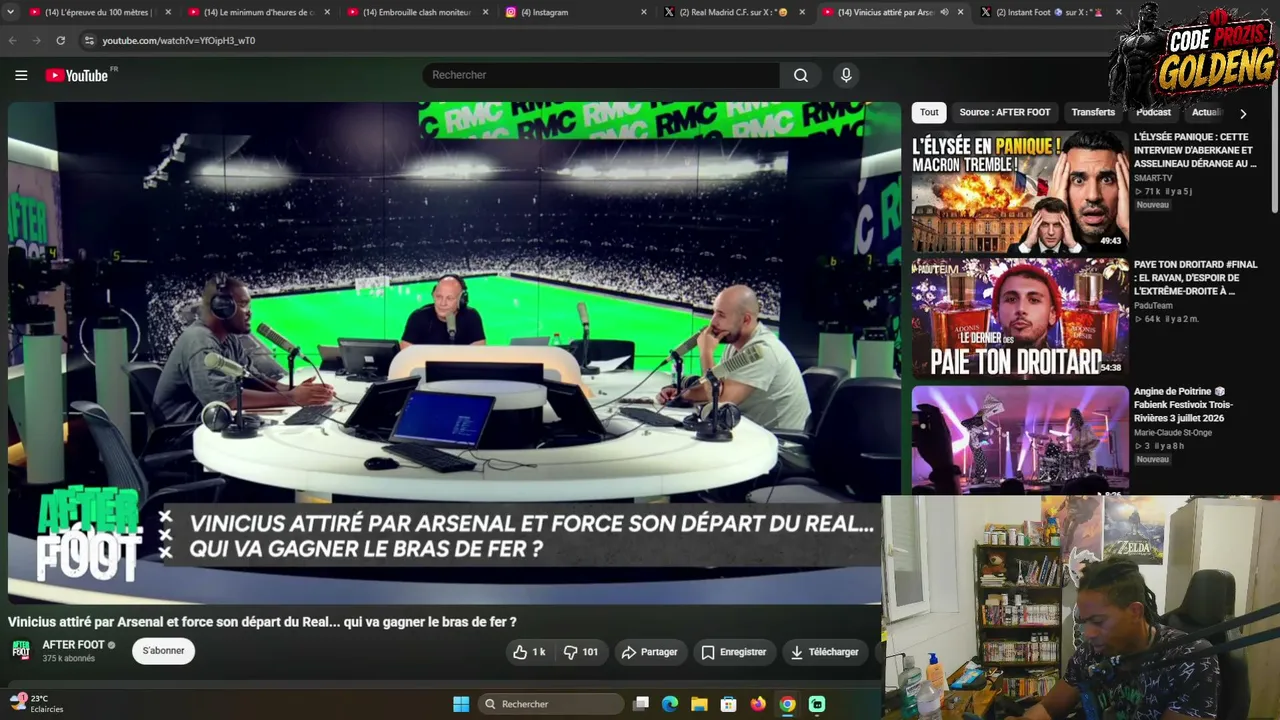Open Task View from the taskbar
Screen dimensions: 1280x720
tap(641, 704)
